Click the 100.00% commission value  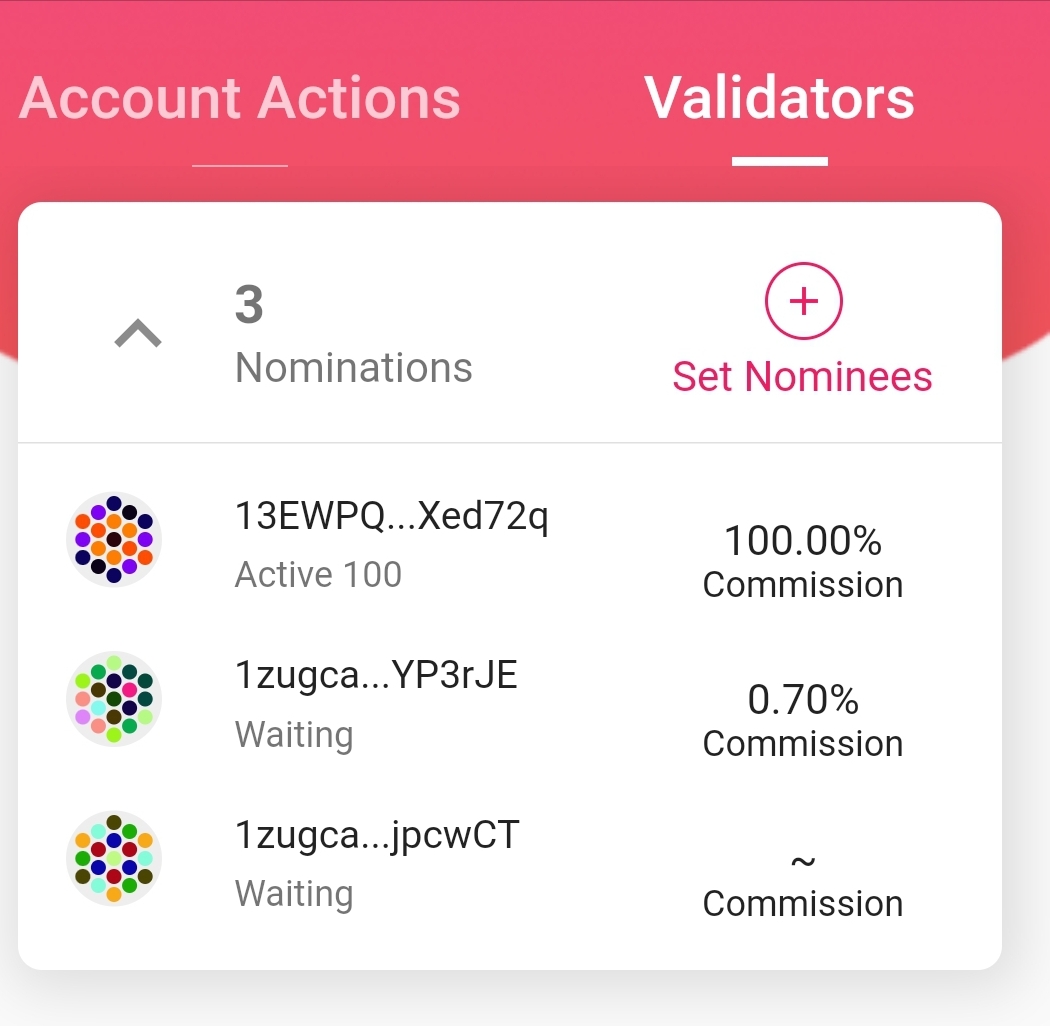tap(803, 541)
